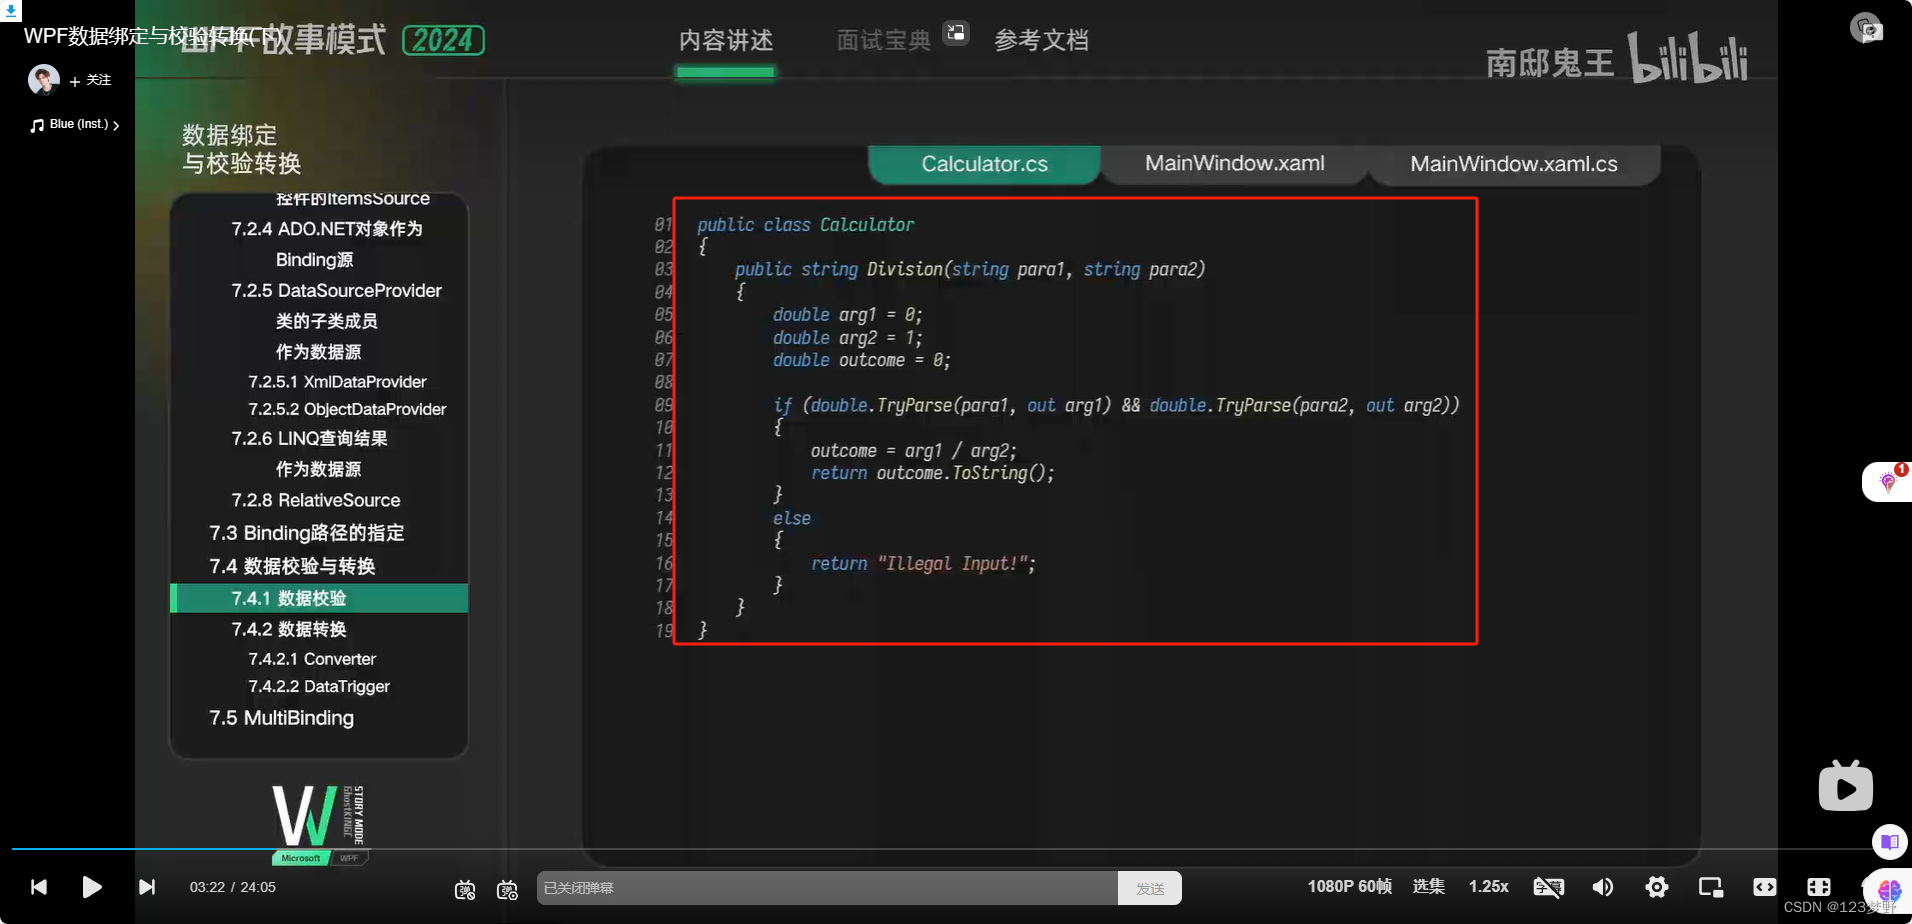
Task: Open player settings gear
Action: click(x=1656, y=887)
